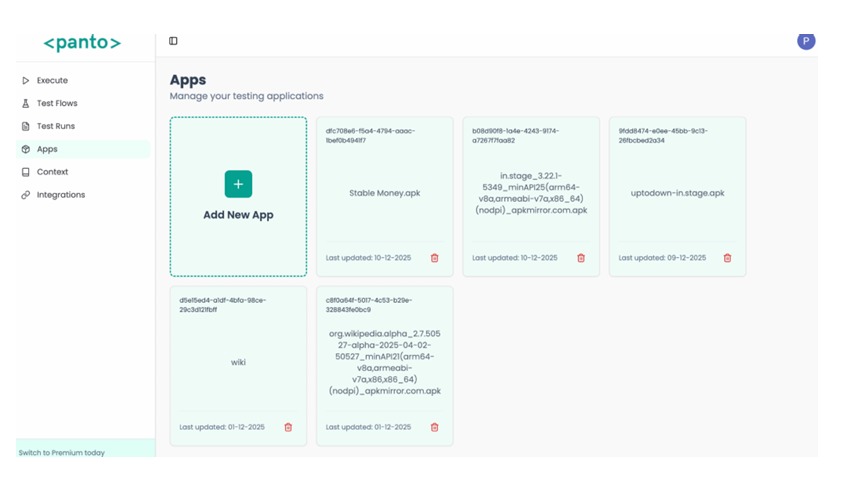This screenshot has width=856, height=483.
Task: Click the Add New App card
Action: point(238,215)
